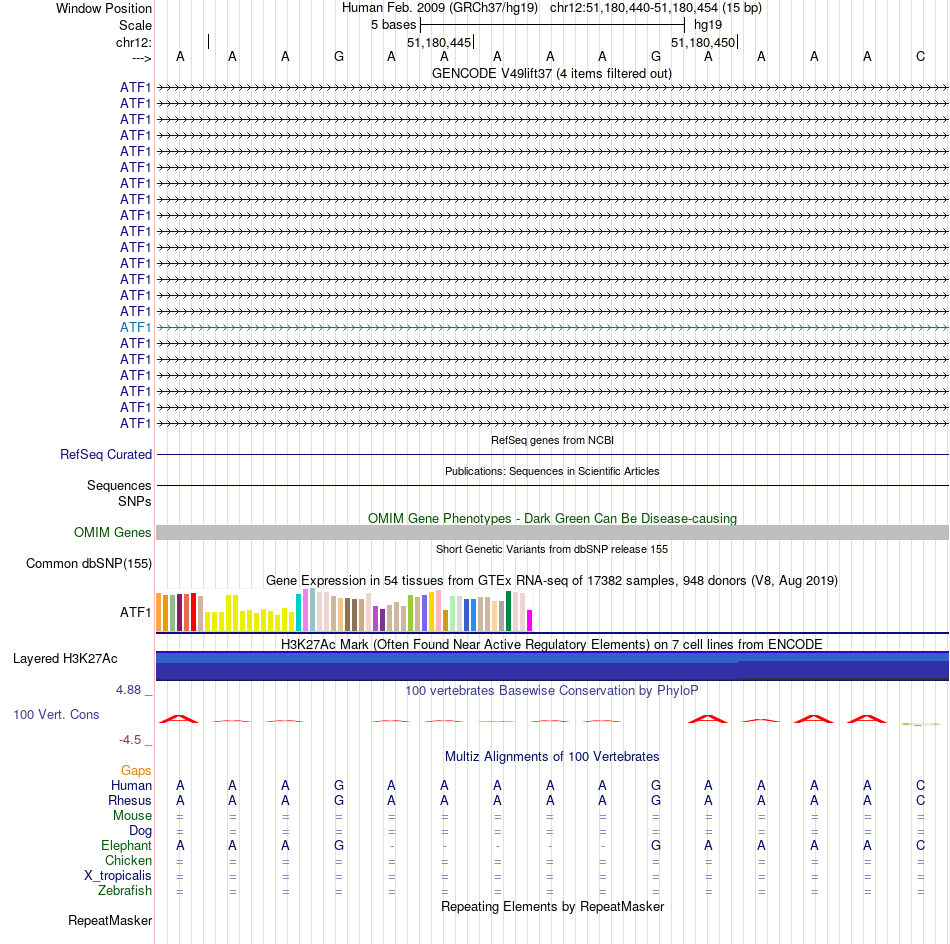Click the Scale label
The height and width of the screenshot is (944, 950).
point(135,25)
